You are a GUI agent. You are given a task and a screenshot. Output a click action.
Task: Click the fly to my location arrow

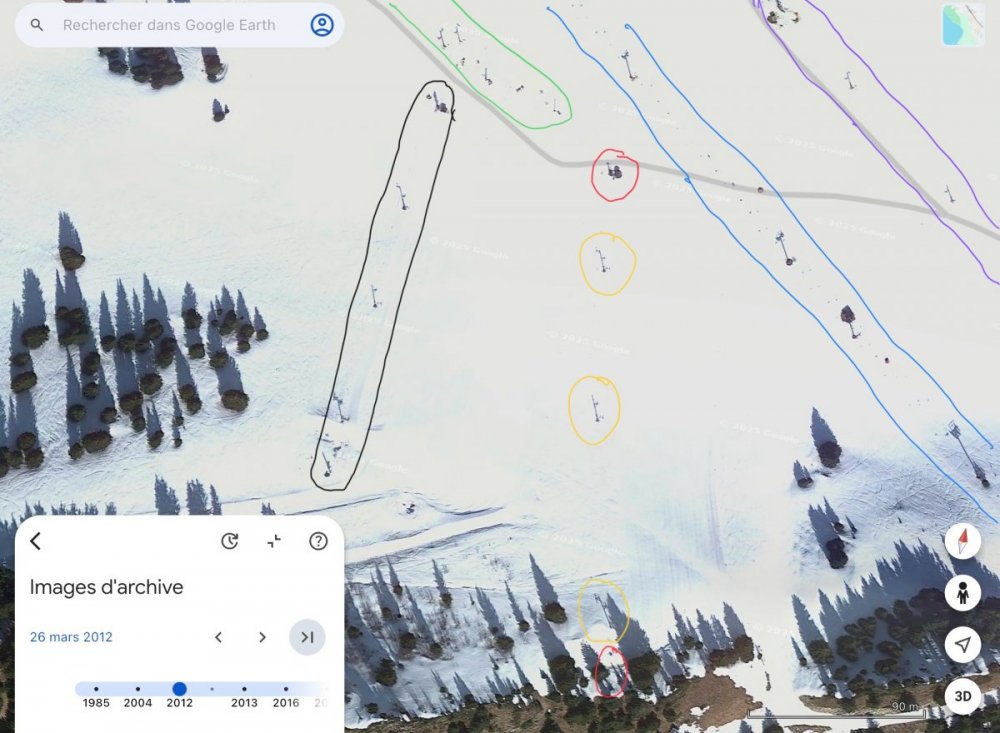[x=962, y=644]
